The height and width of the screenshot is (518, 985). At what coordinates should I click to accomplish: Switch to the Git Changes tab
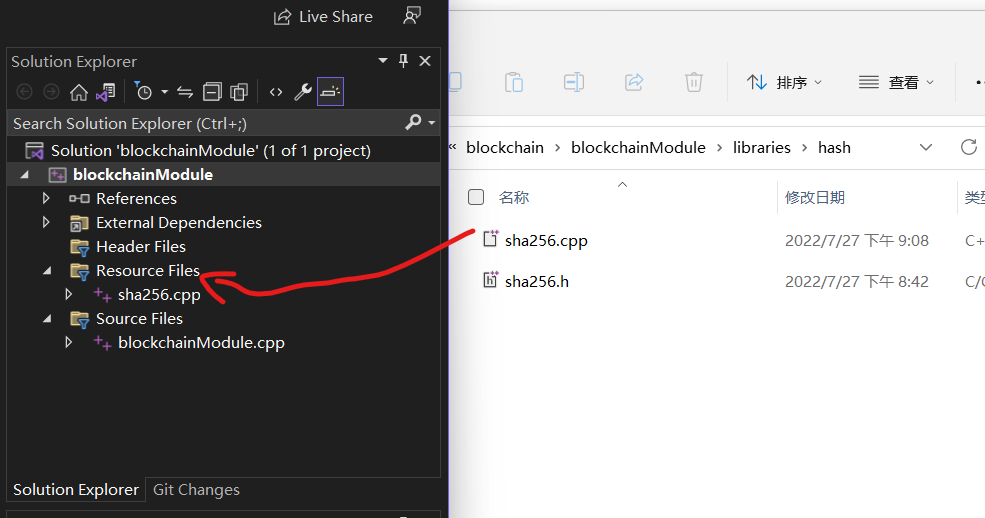pos(197,490)
